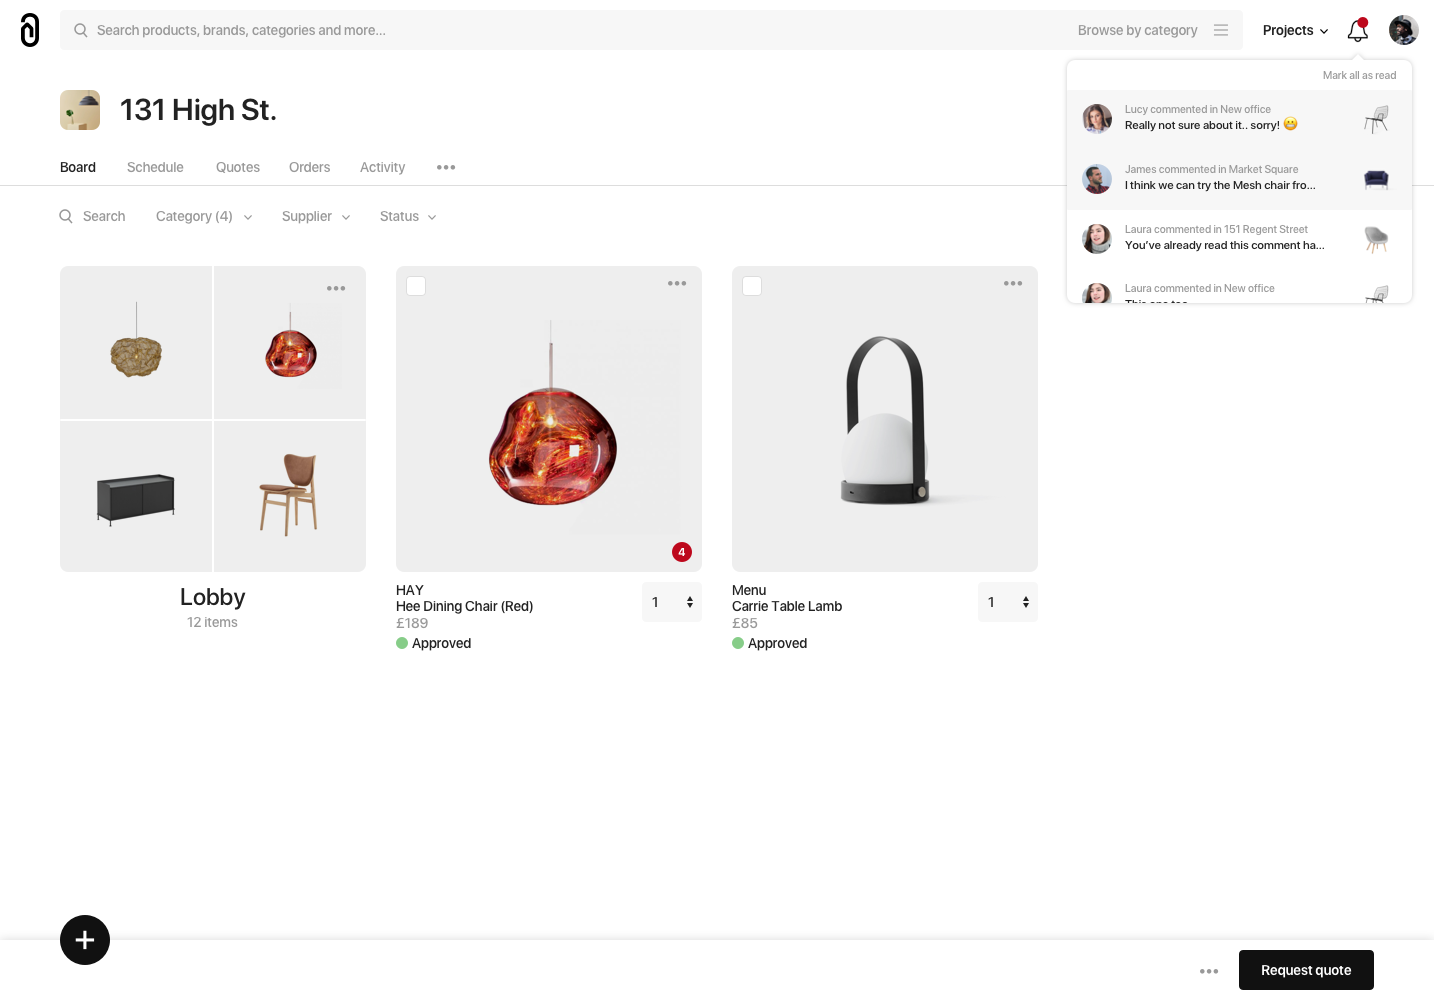Open the footer more options ellipsis
This screenshot has width=1434, height=1000.
tap(1209, 971)
